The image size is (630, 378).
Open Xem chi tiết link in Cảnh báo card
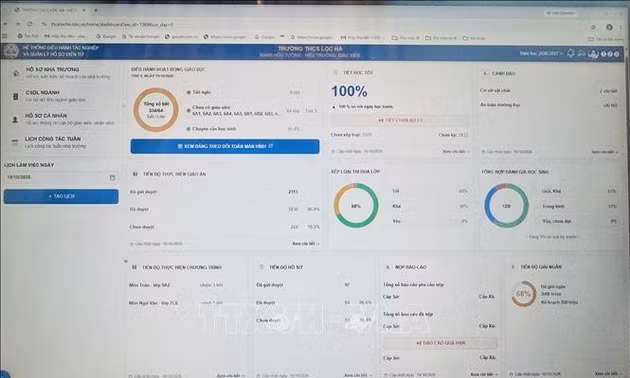coord(605,152)
